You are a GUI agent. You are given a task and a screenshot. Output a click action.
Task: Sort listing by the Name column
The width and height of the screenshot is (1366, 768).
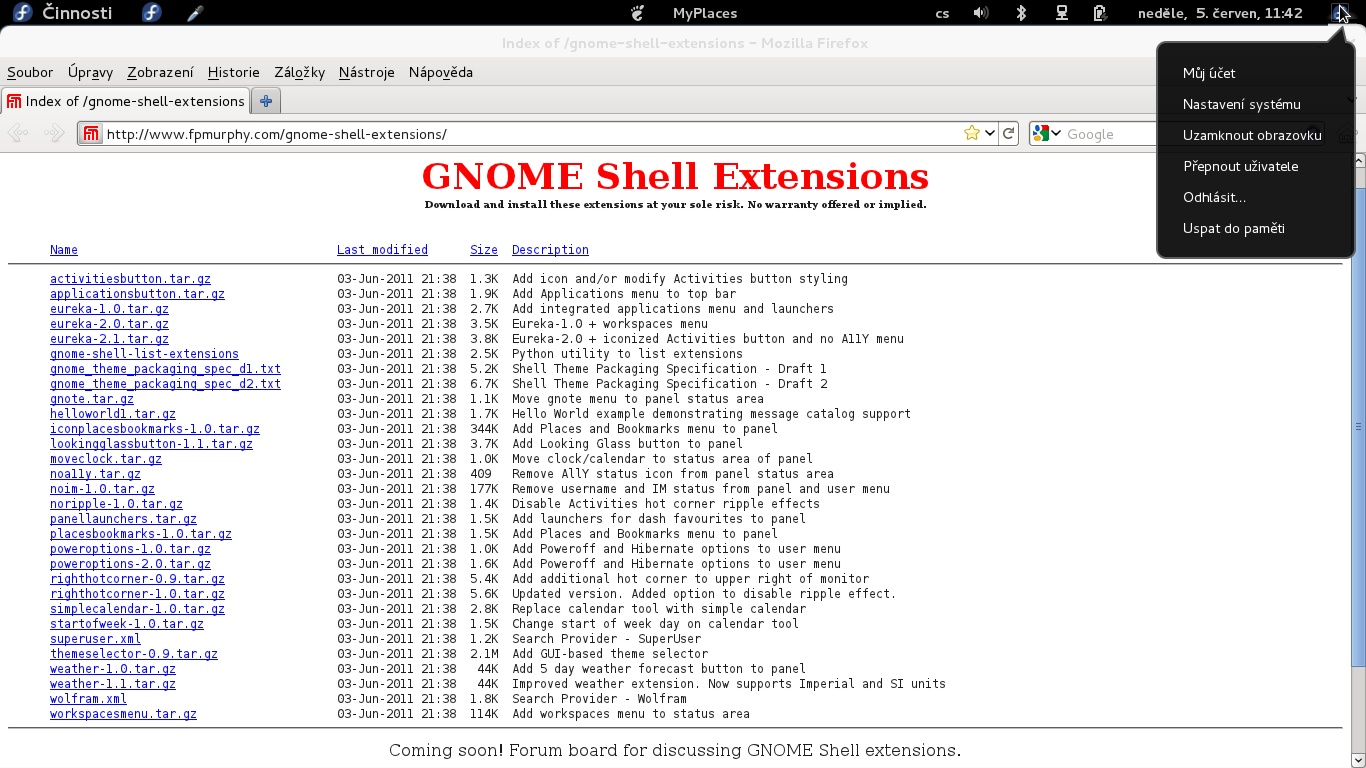pos(64,250)
